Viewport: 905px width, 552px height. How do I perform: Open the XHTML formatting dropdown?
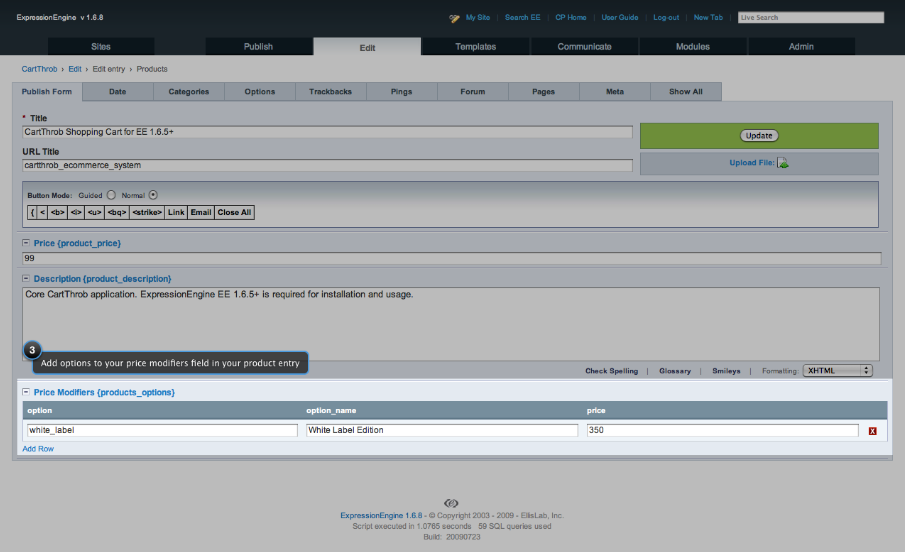pyautogui.click(x=837, y=370)
